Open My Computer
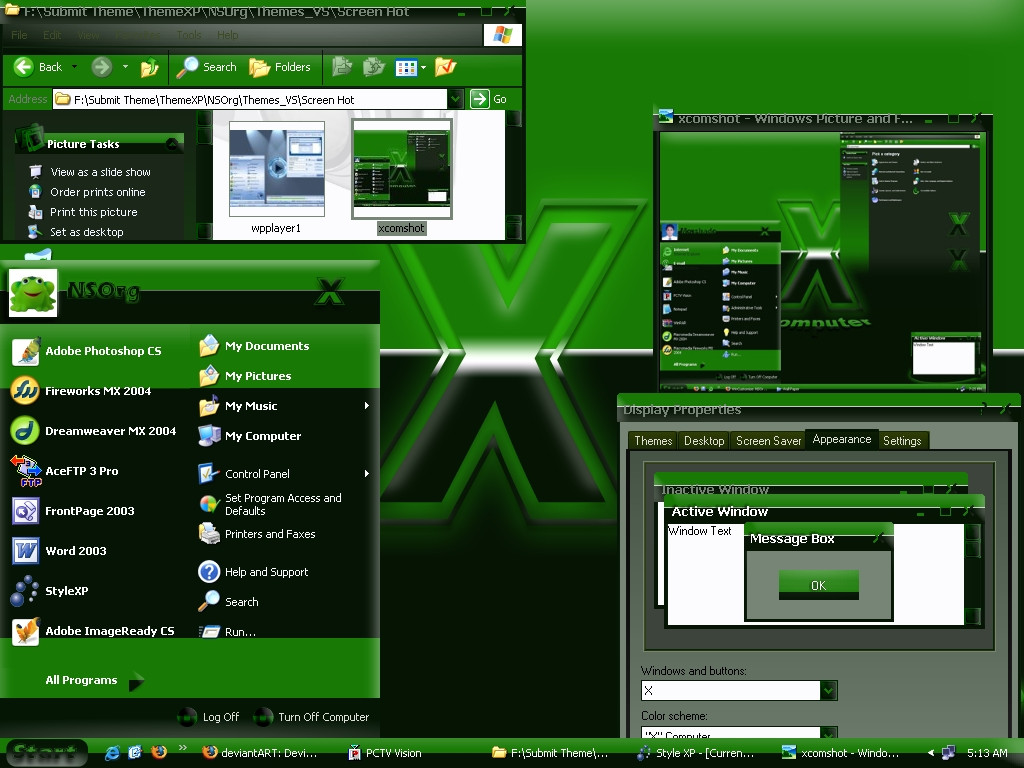This screenshot has height=768, width=1024. pyautogui.click(x=250, y=436)
